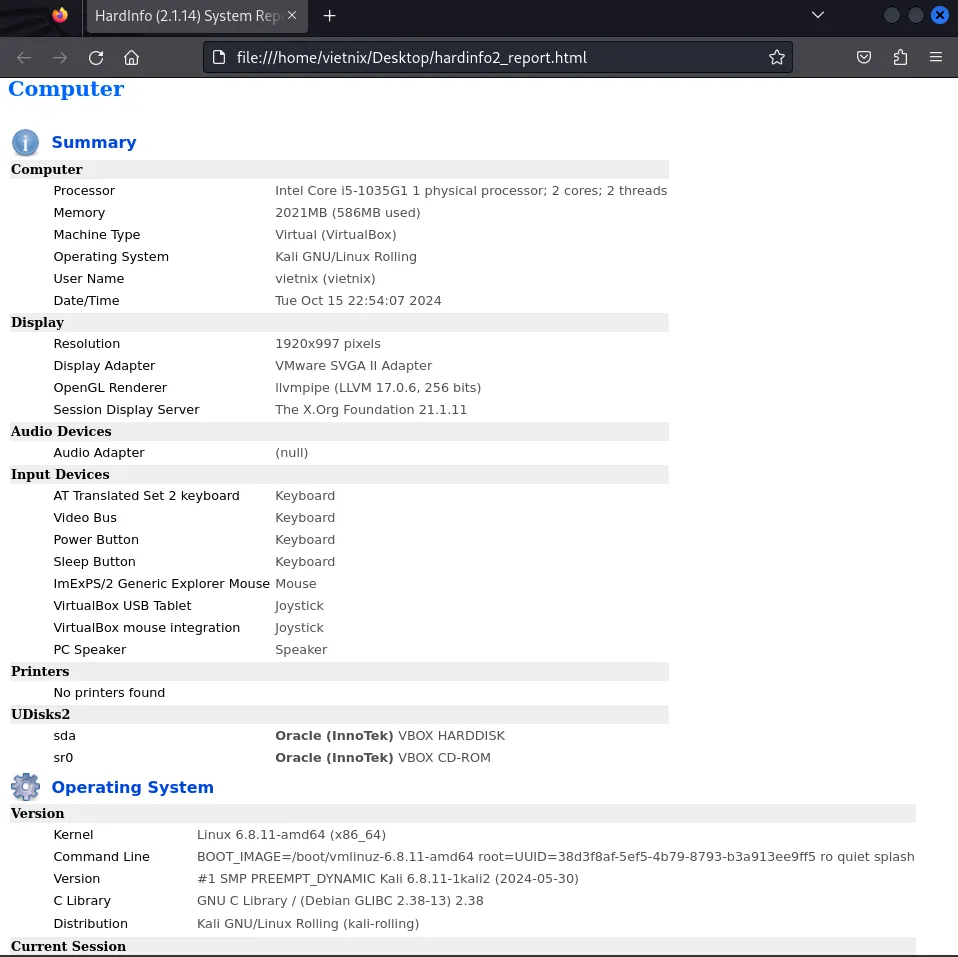This screenshot has width=958, height=957.
Task: Open a new tab with the plus button
Action: click(x=329, y=16)
